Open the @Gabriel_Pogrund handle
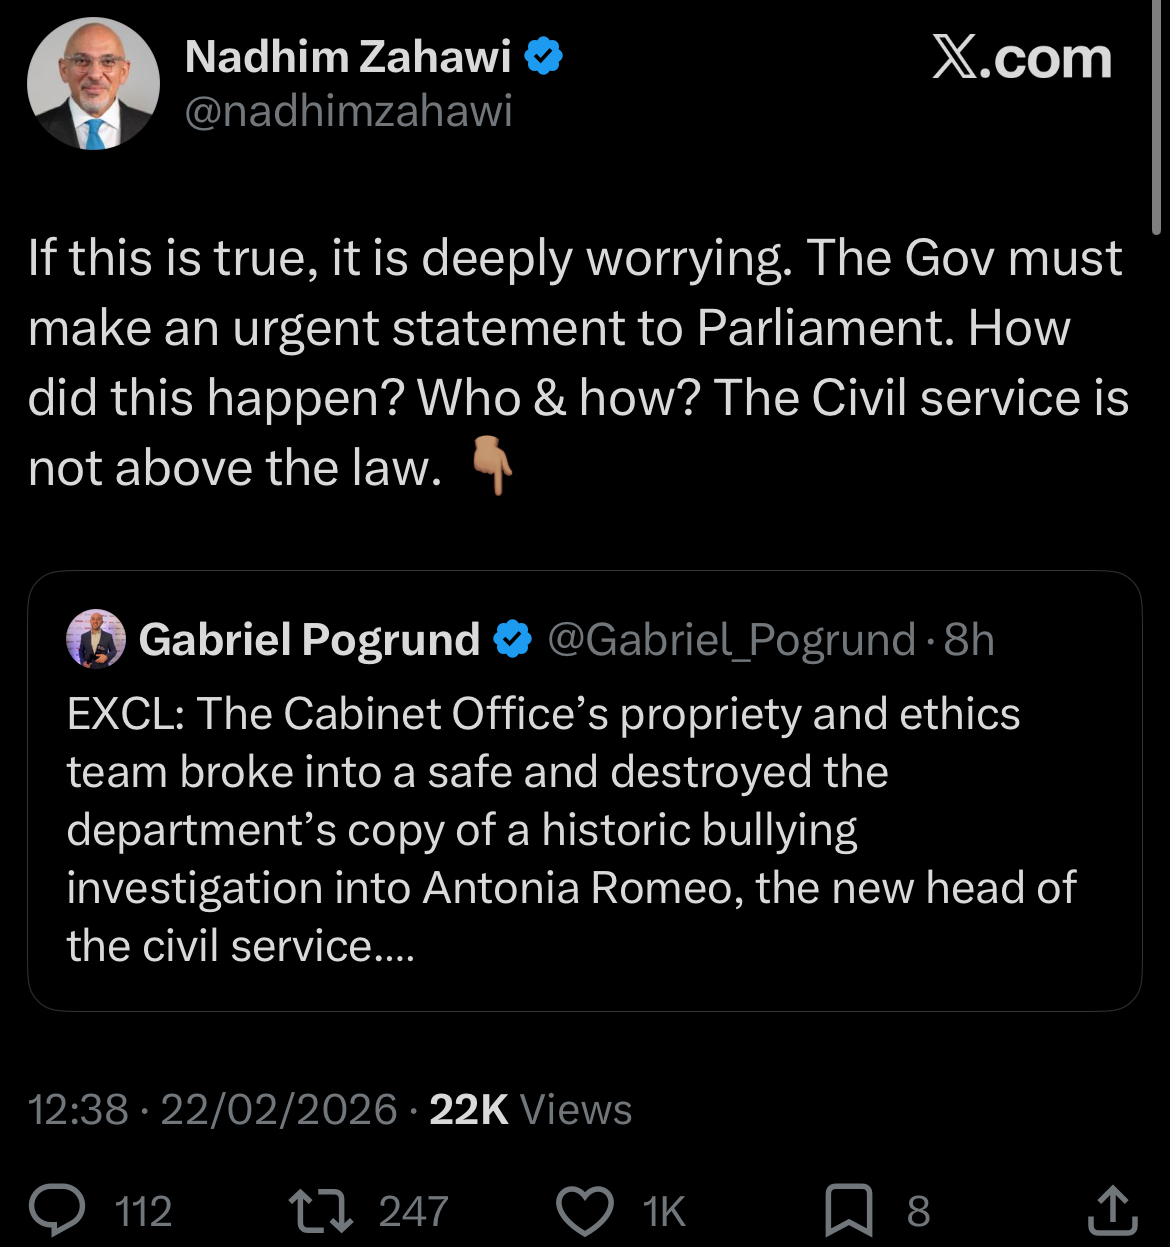Viewport: 1170px width, 1247px height. (x=731, y=640)
